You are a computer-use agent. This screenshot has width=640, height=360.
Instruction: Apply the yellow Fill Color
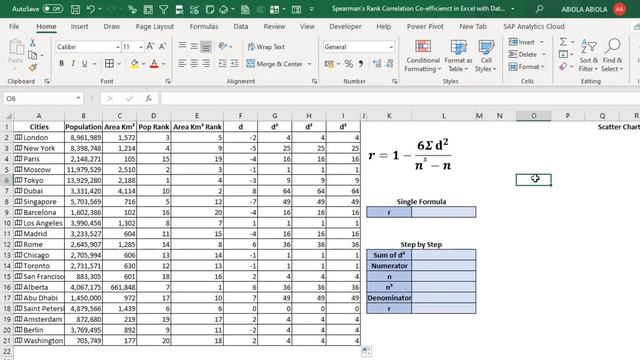click(x=134, y=64)
